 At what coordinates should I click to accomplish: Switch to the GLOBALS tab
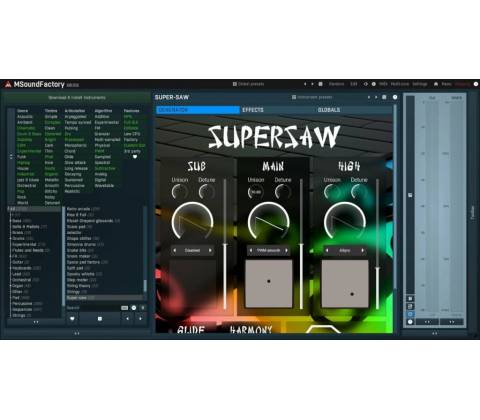click(329, 110)
